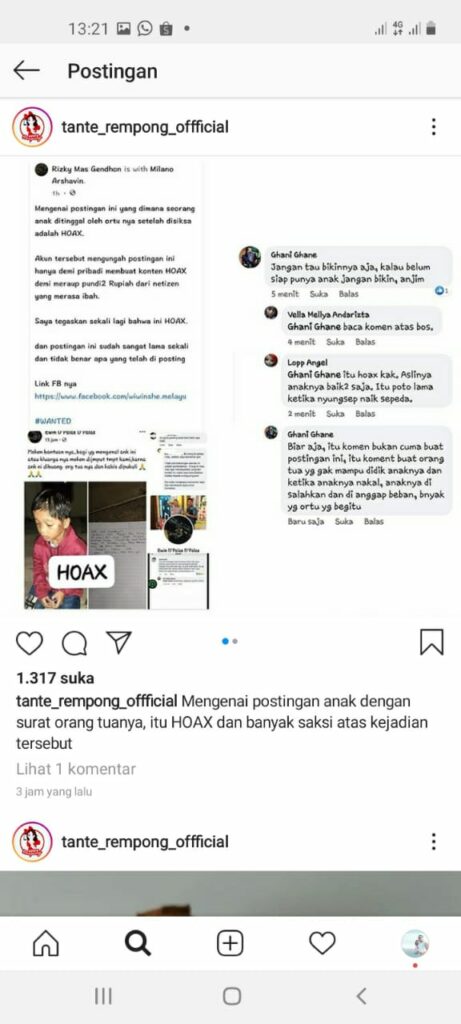Open your profile from bottom avatar

pyautogui.click(x=415, y=943)
